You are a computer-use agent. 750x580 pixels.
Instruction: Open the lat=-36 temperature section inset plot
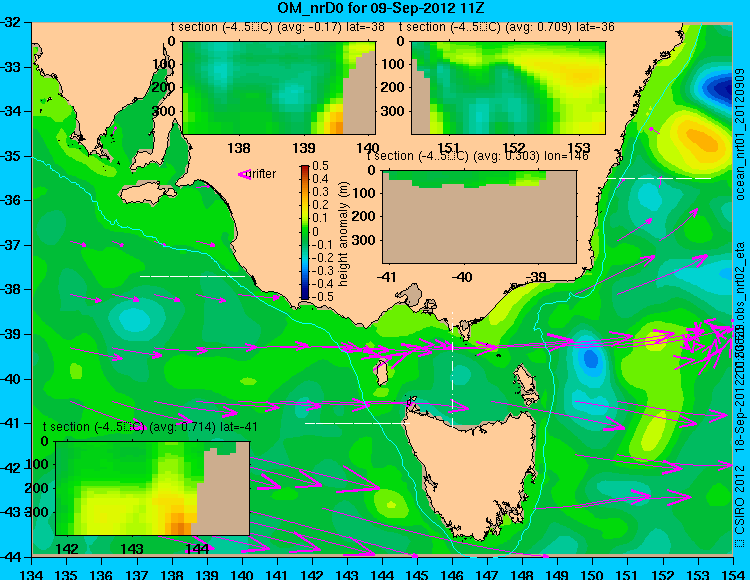508,88
